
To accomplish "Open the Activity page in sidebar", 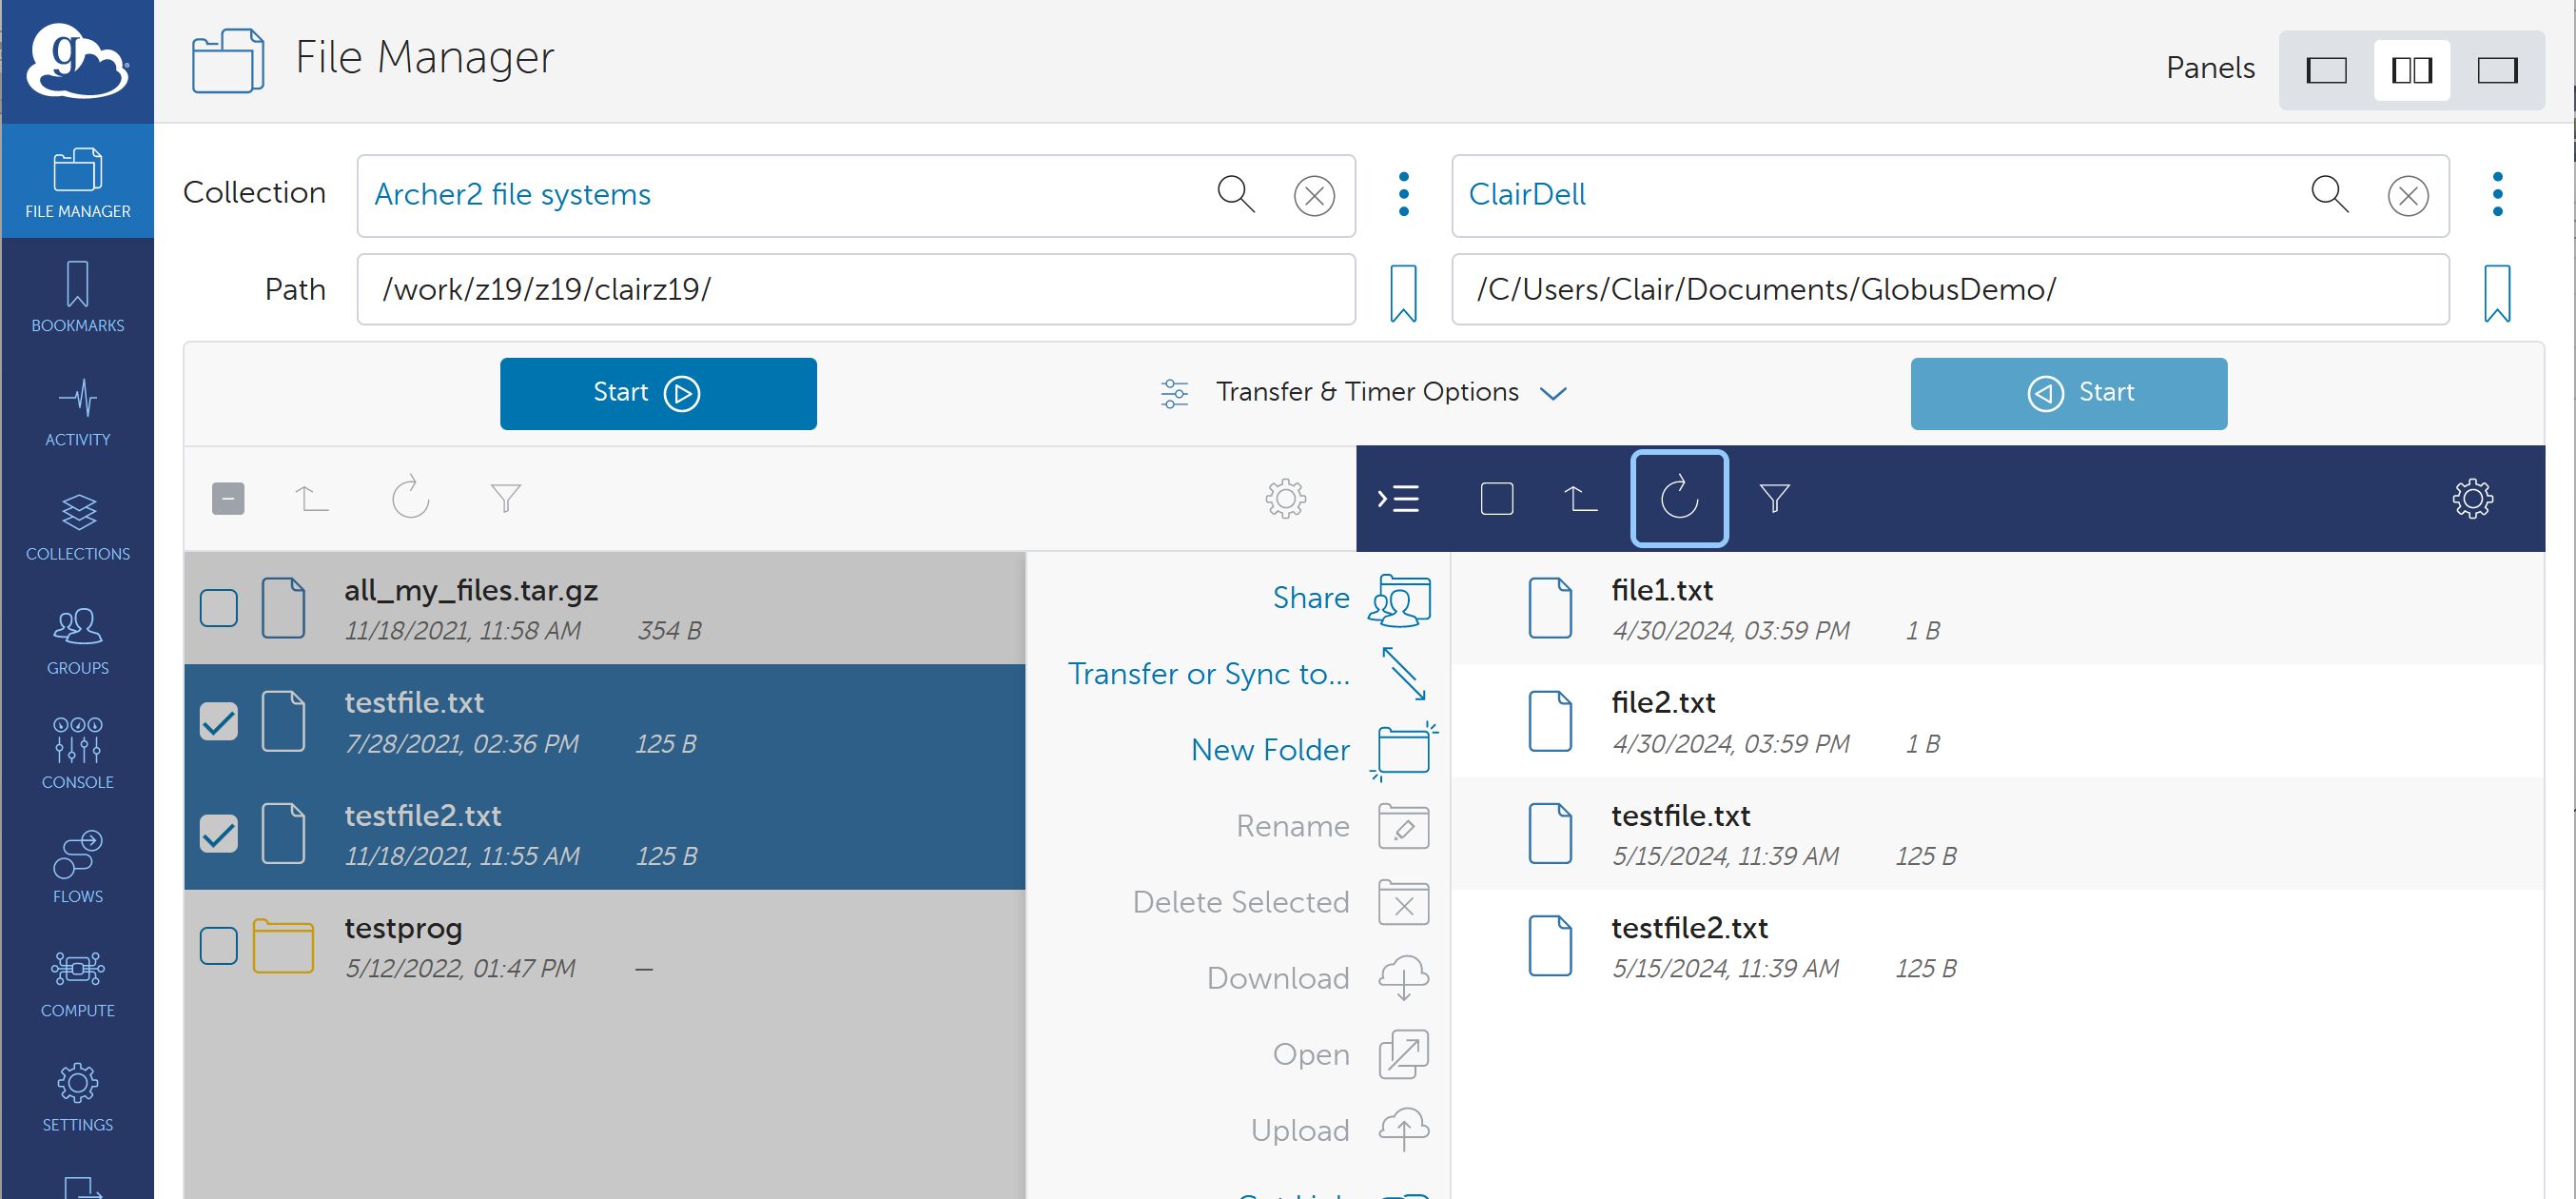I will 77,411.
